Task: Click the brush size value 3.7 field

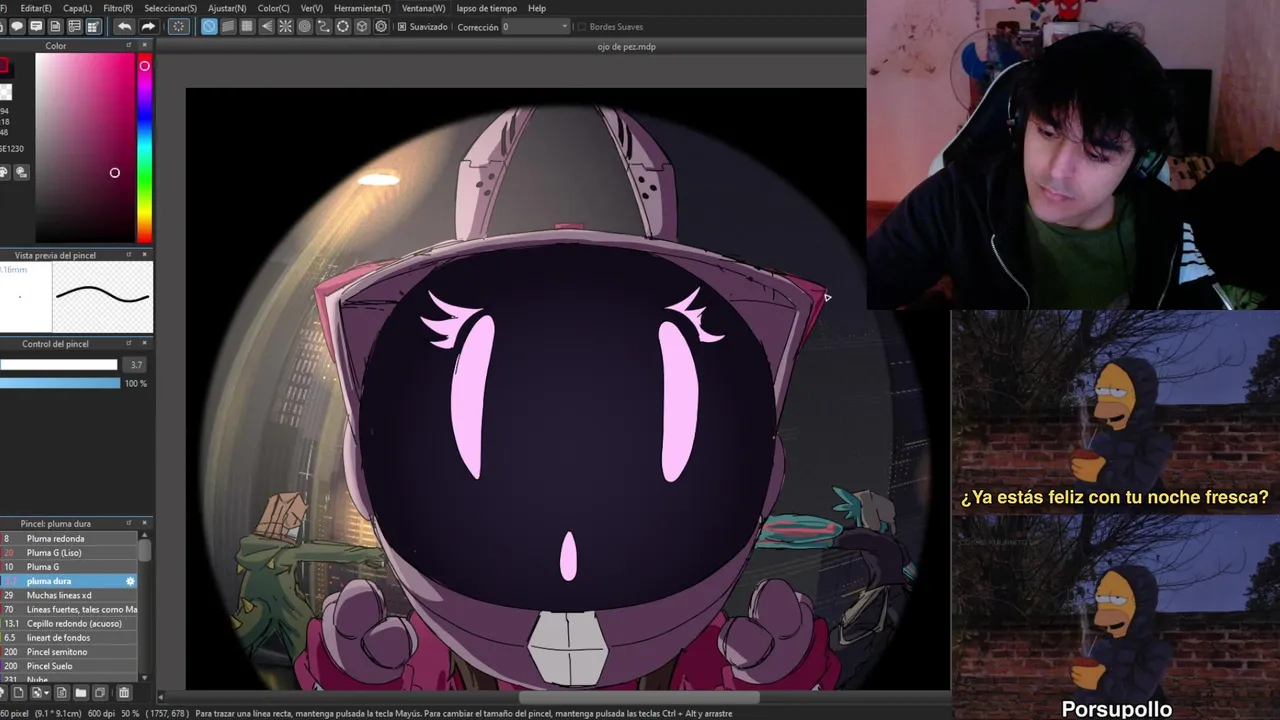Action: coord(137,365)
